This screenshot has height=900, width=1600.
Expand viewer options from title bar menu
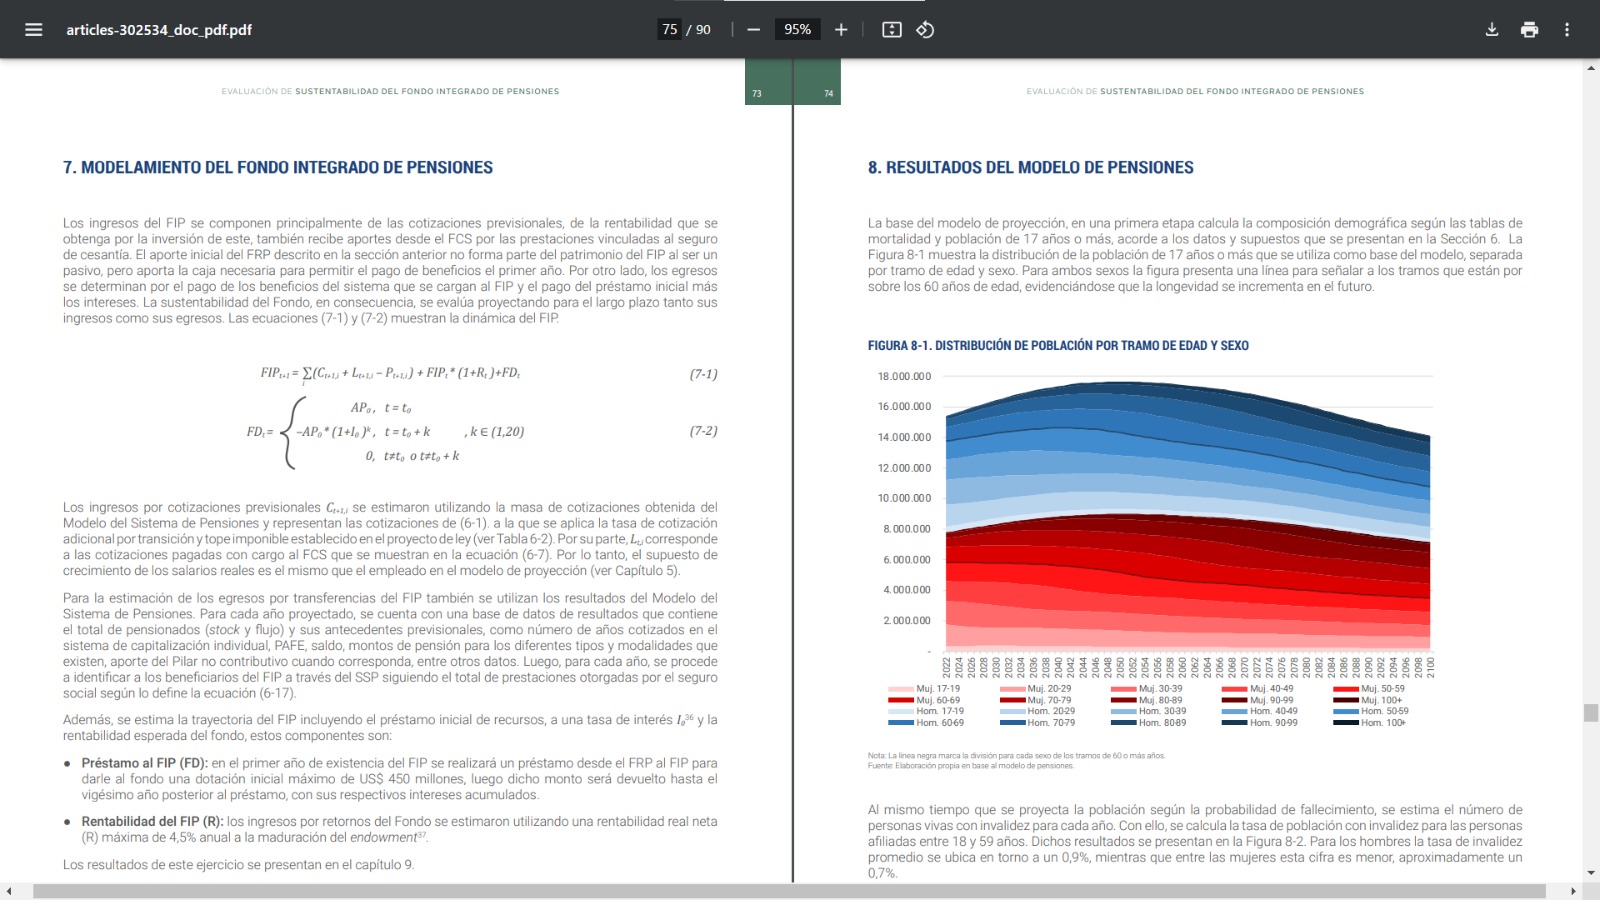pyautogui.click(x=1568, y=29)
